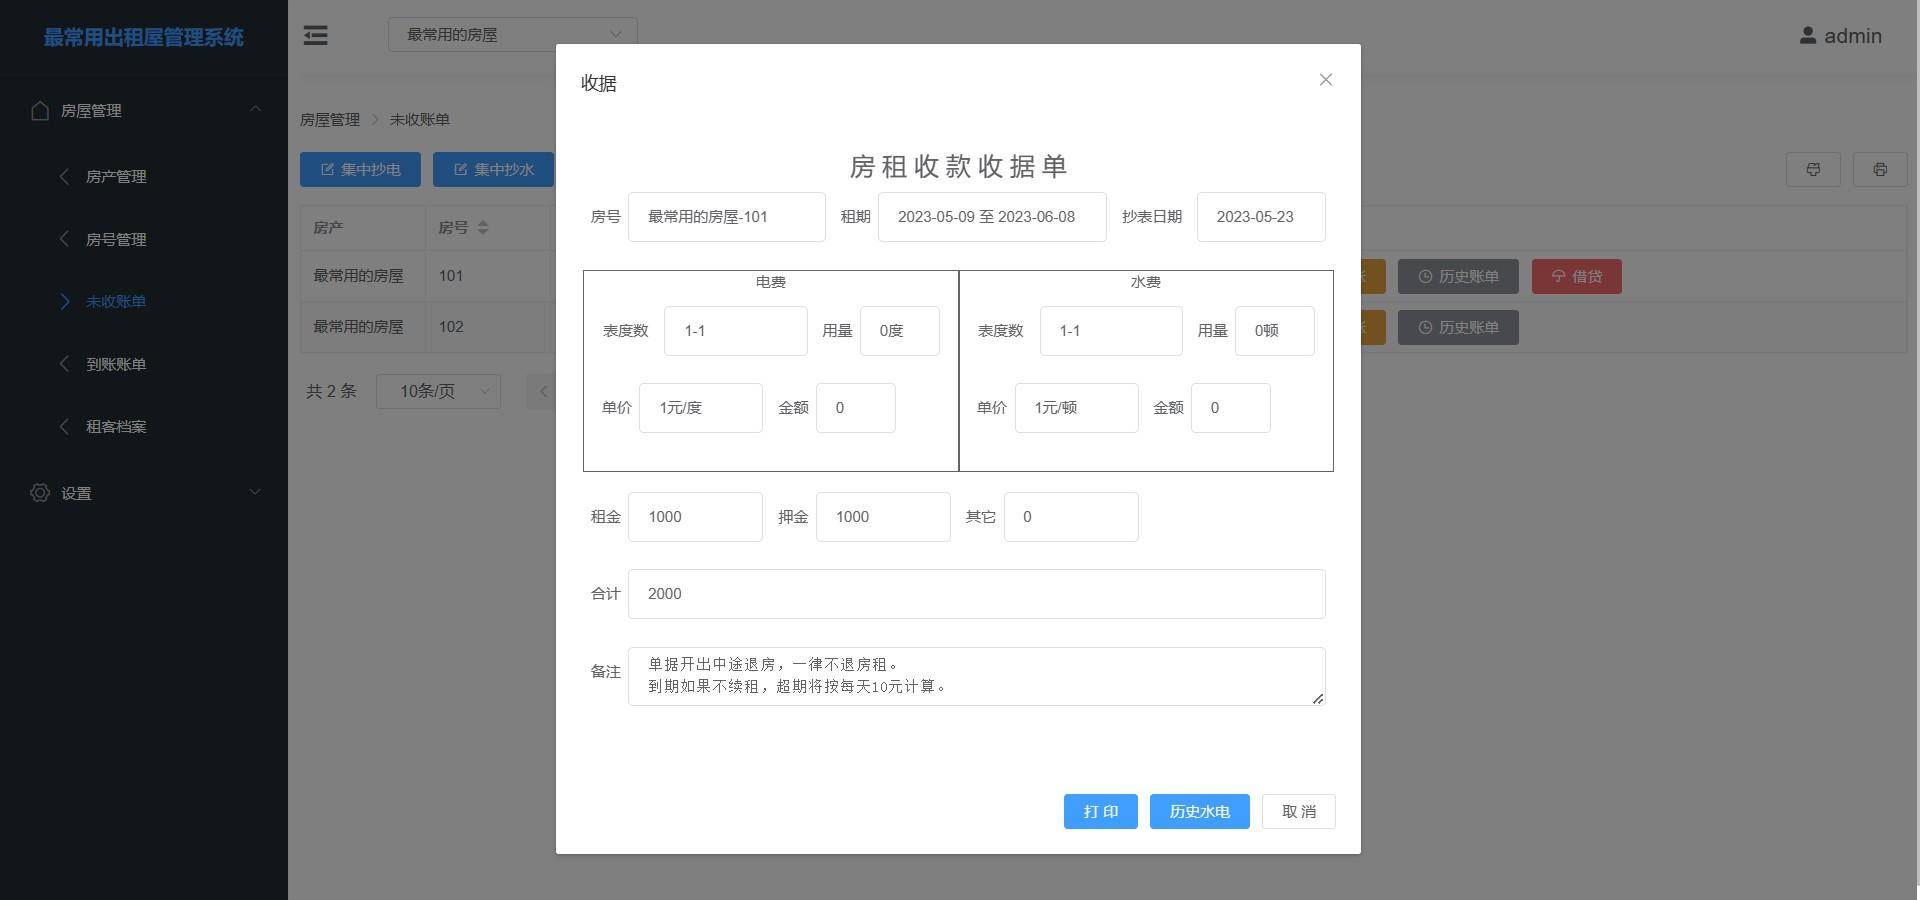Click the 共 2 条 total text

[x=331, y=391]
